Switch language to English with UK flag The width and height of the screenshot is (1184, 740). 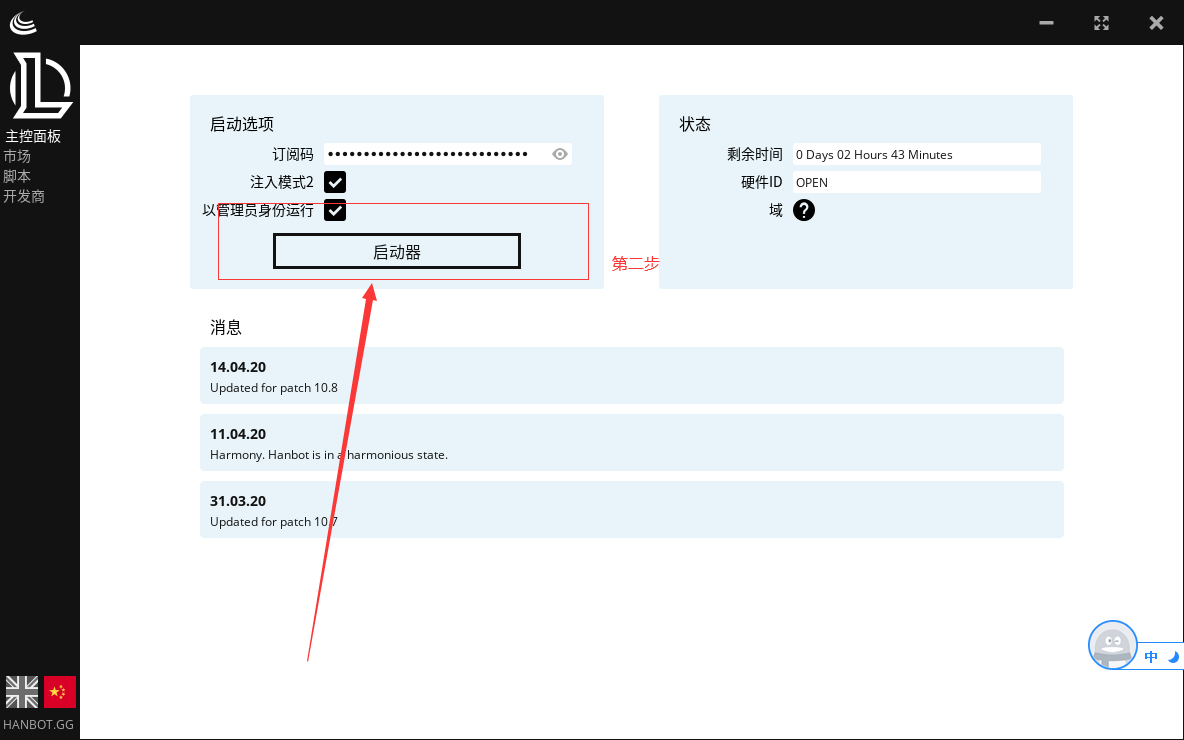click(x=22, y=692)
